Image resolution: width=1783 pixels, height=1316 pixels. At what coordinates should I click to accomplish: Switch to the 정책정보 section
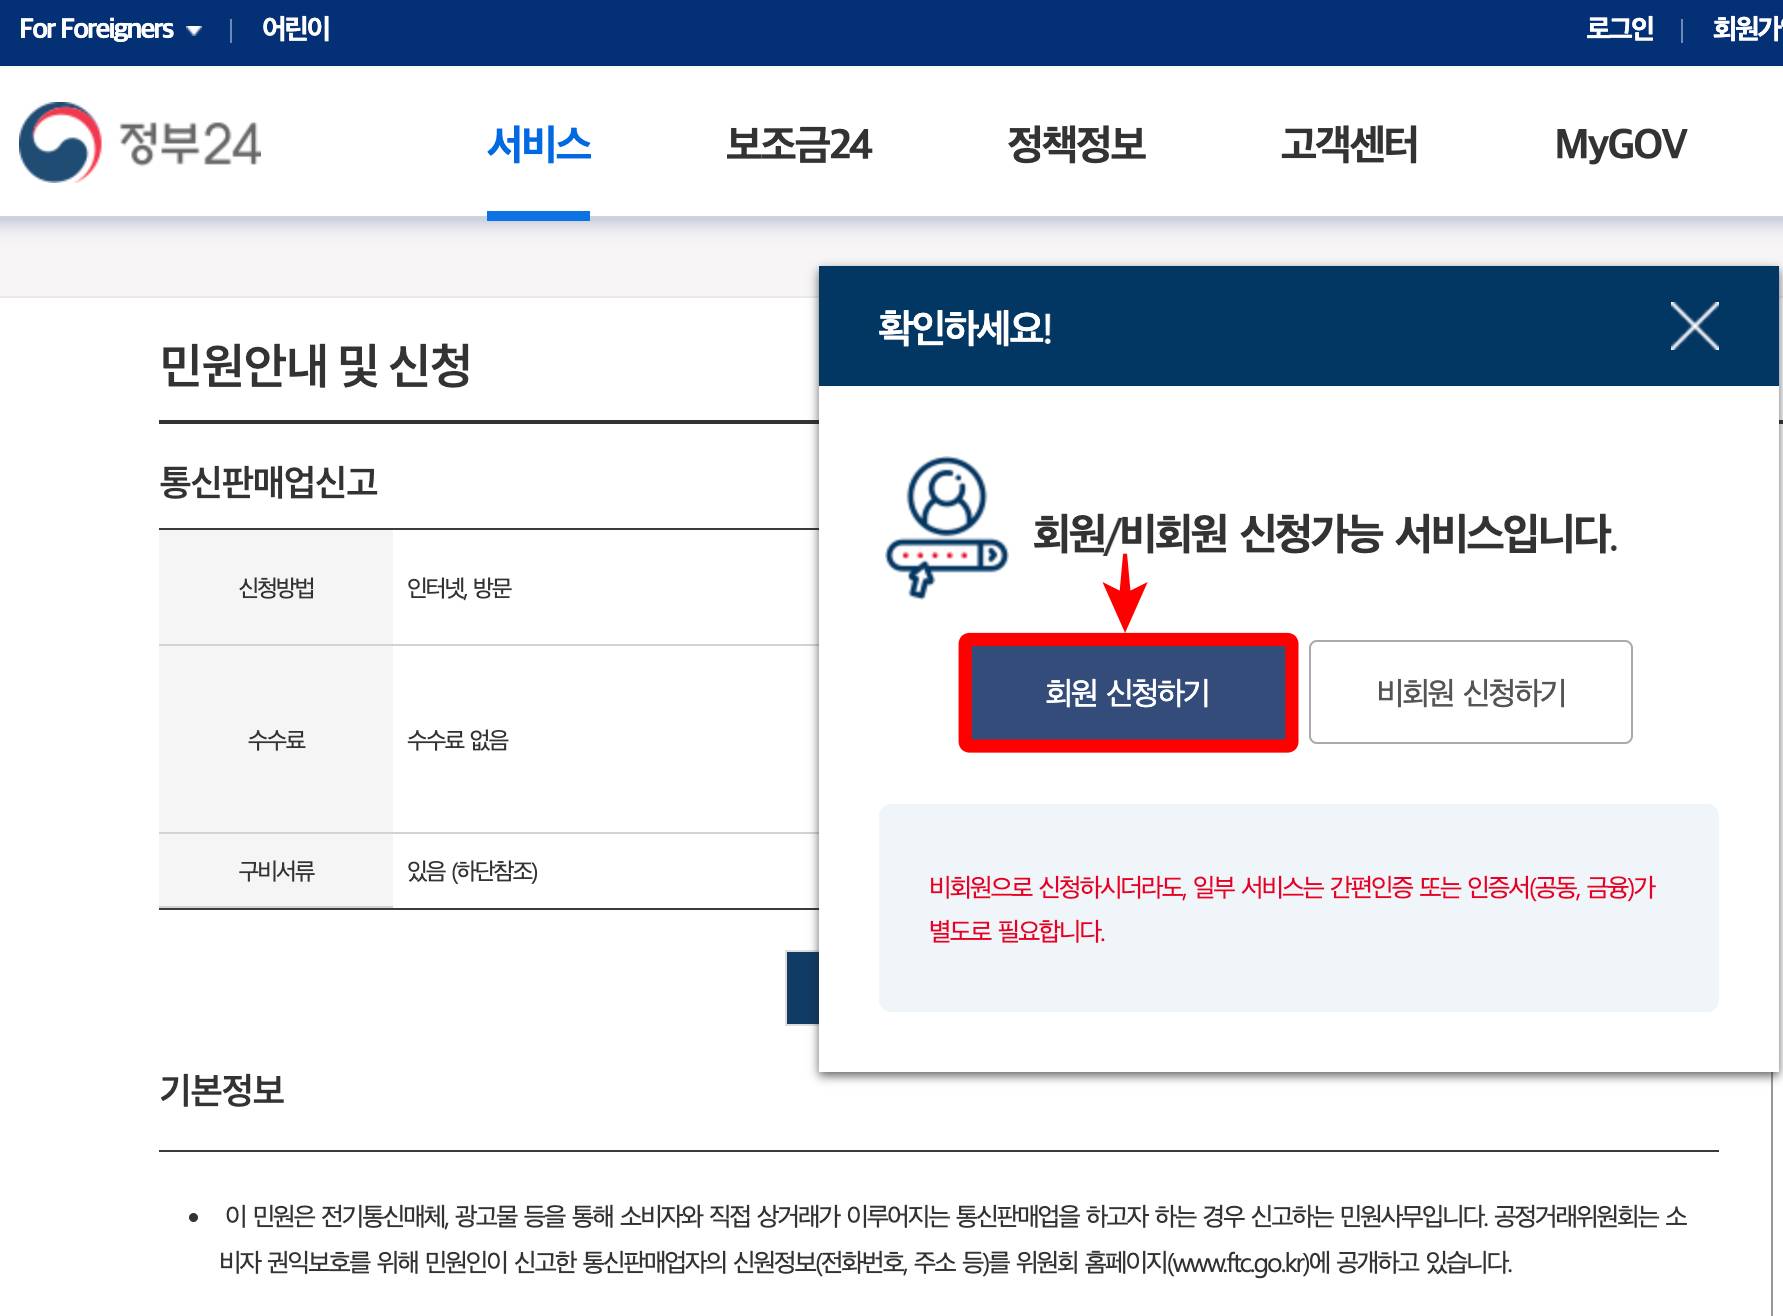click(x=1077, y=145)
